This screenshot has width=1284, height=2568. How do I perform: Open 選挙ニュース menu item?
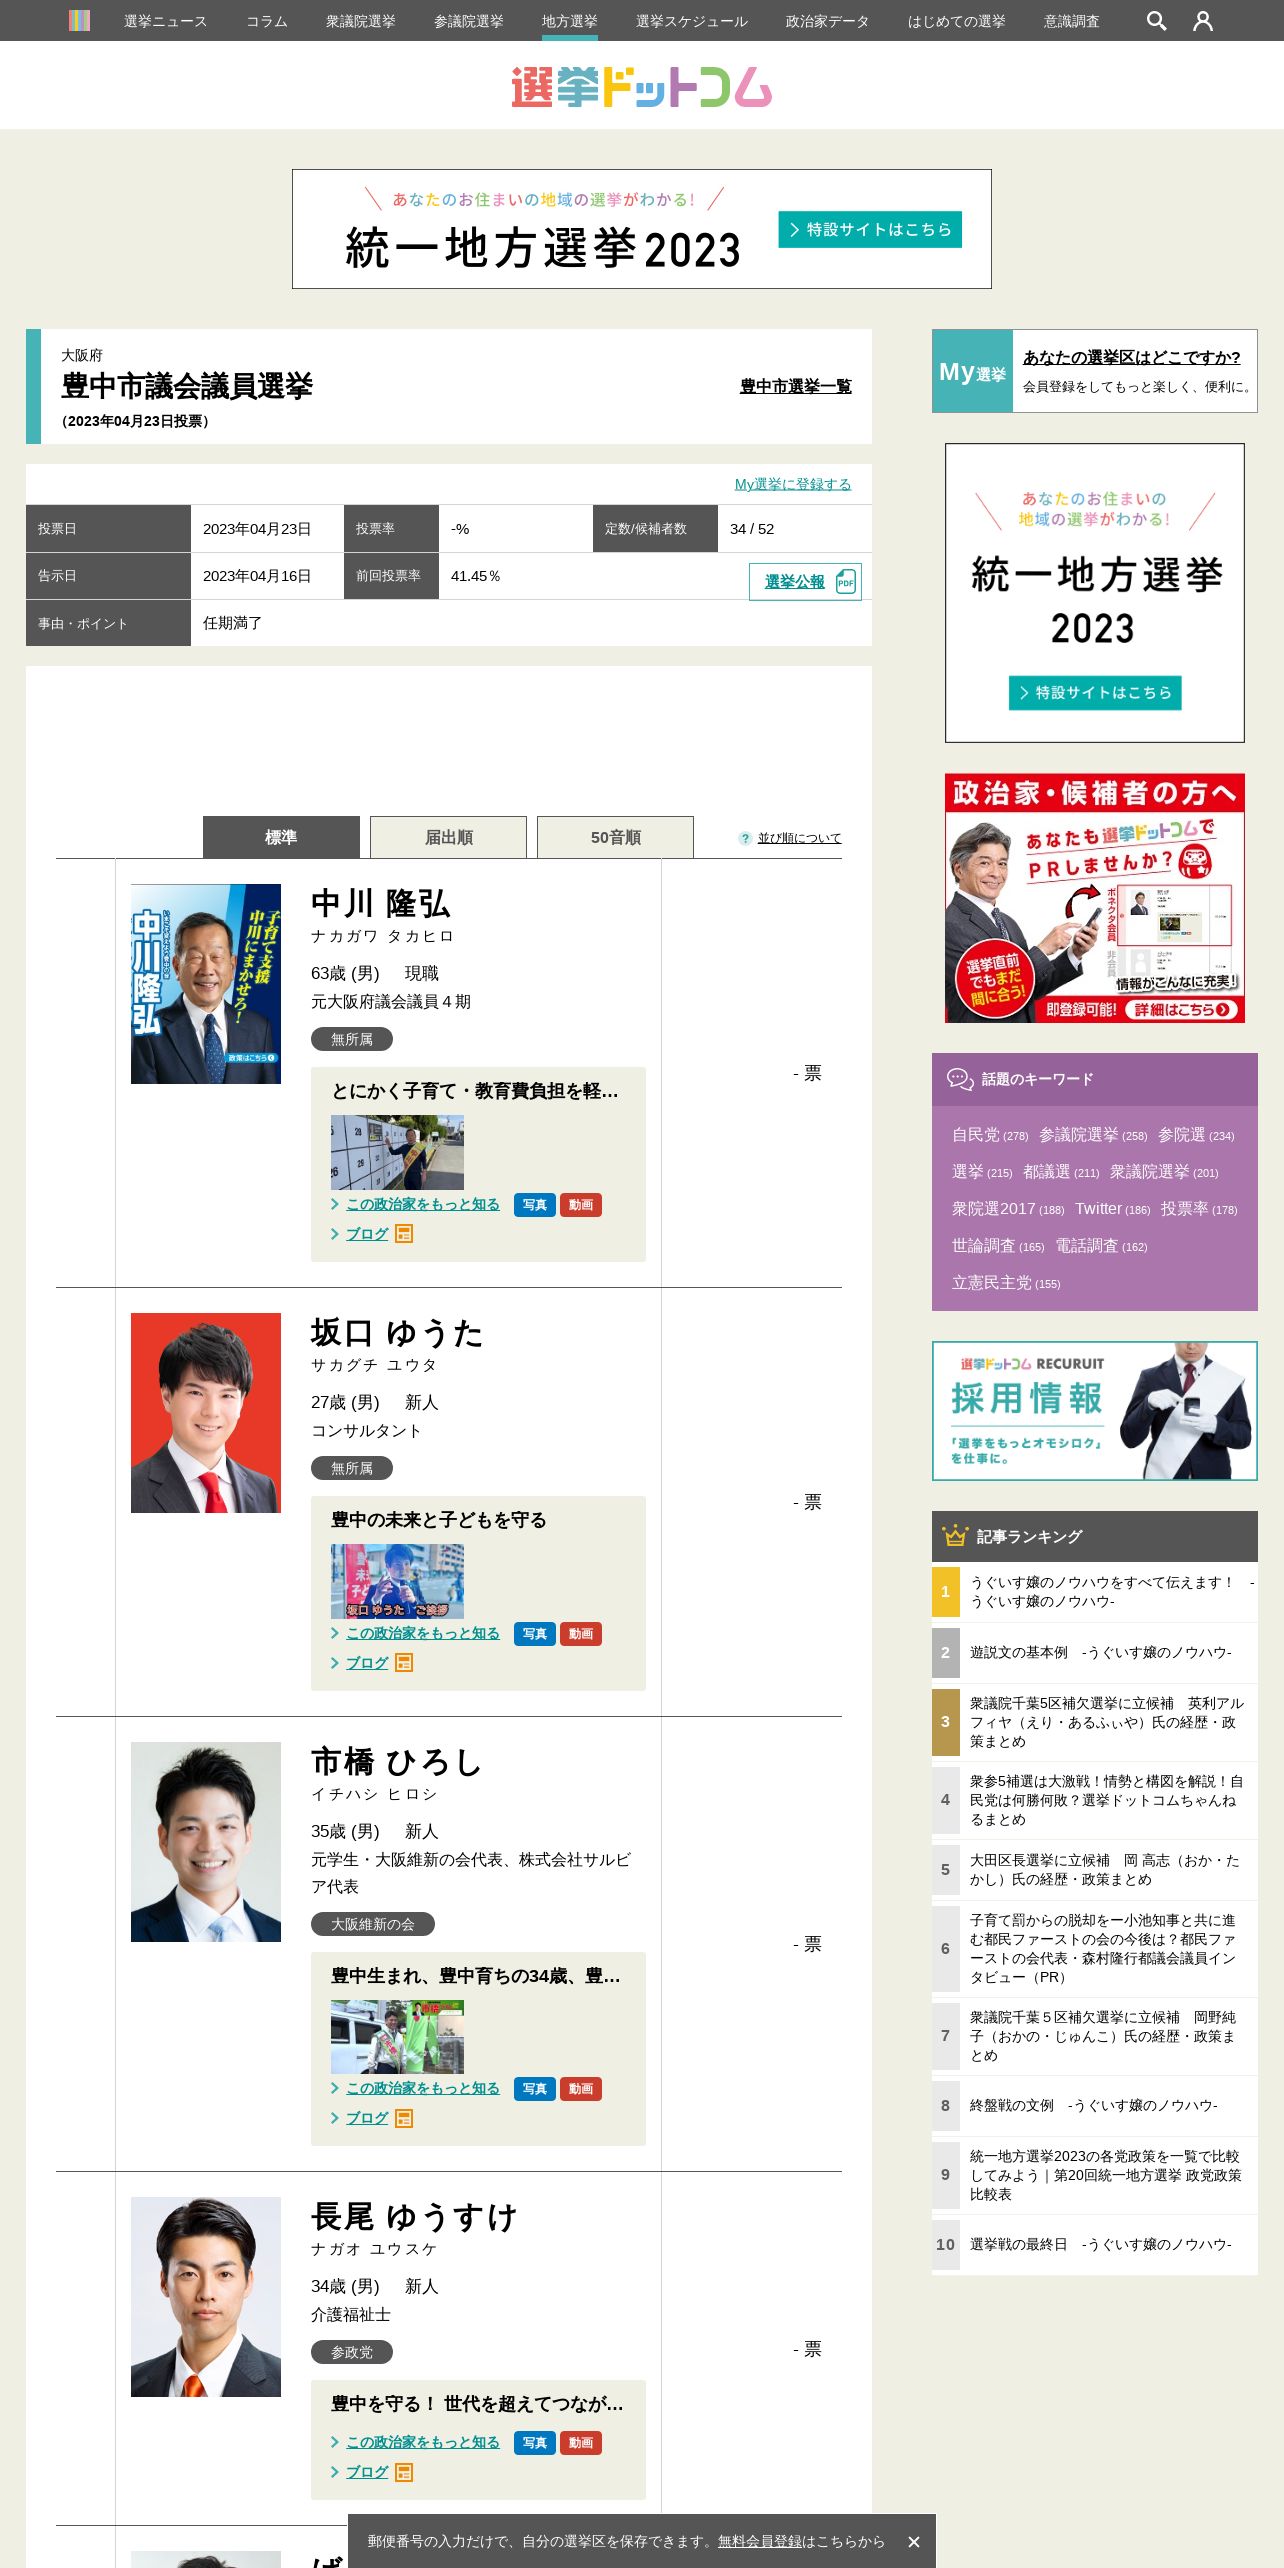[x=165, y=21]
